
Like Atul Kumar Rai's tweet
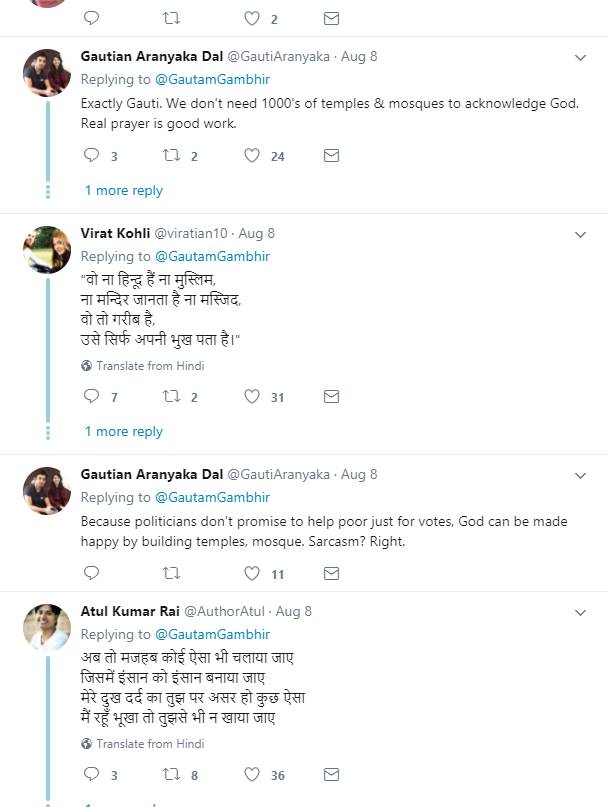(252, 775)
